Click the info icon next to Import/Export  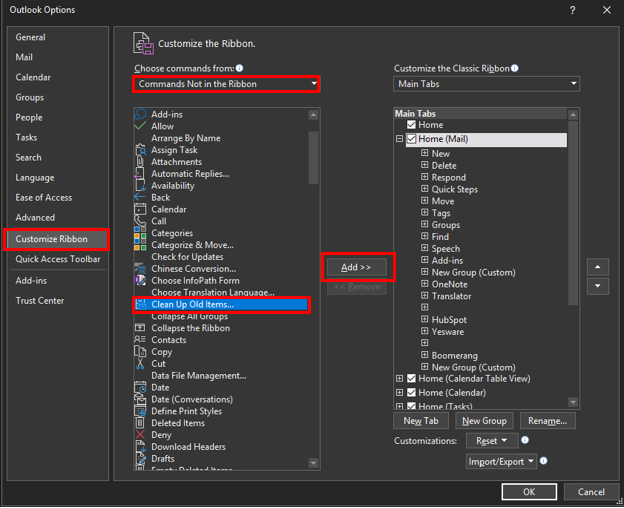(x=543, y=461)
